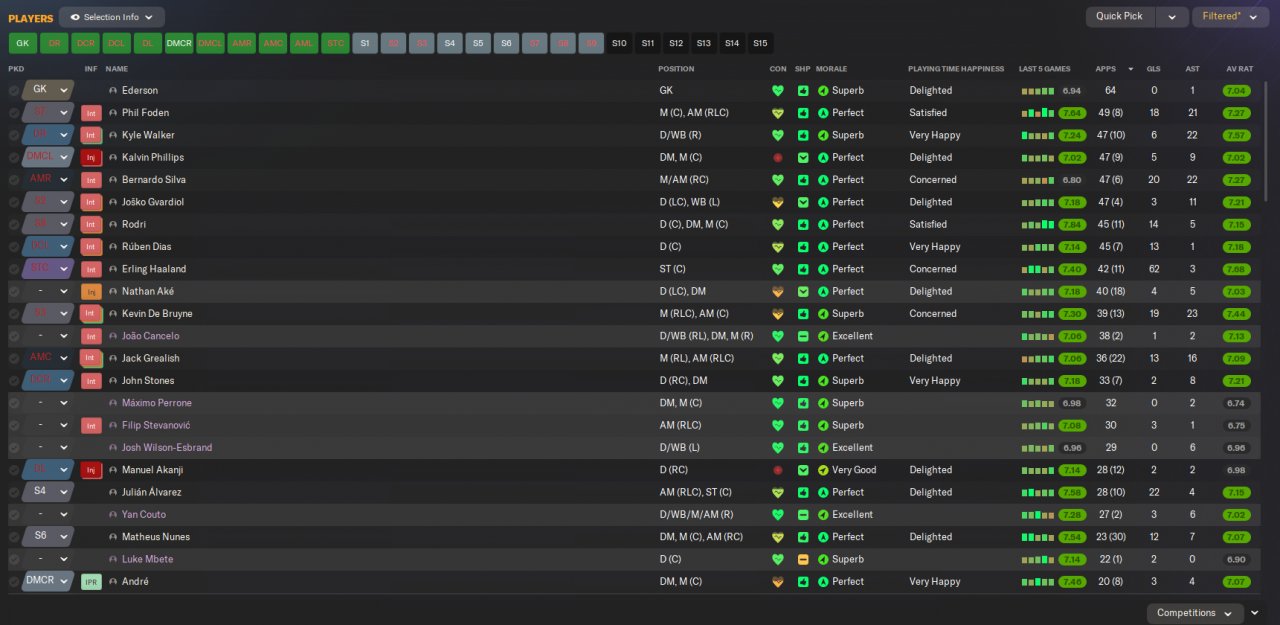This screenshot has height=625, width=1280.
Task: Toggle the picked checkmark for Bernardo Silva
Action: tap(14, 180)
